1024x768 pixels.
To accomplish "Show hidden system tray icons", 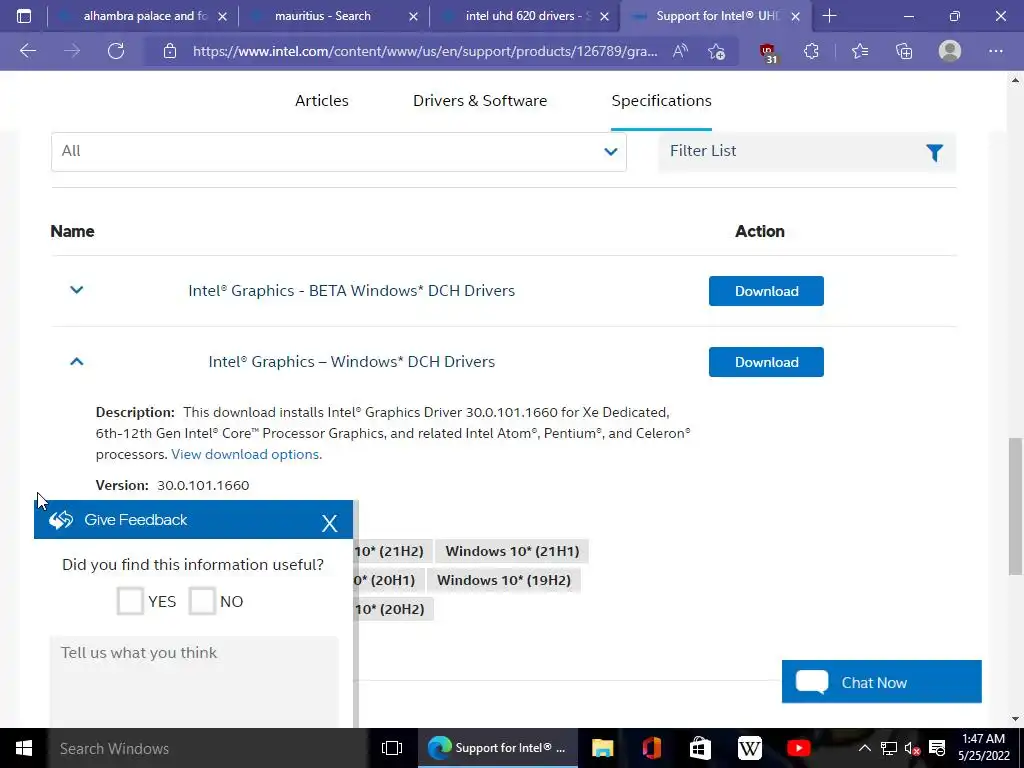I will point(864,748).
